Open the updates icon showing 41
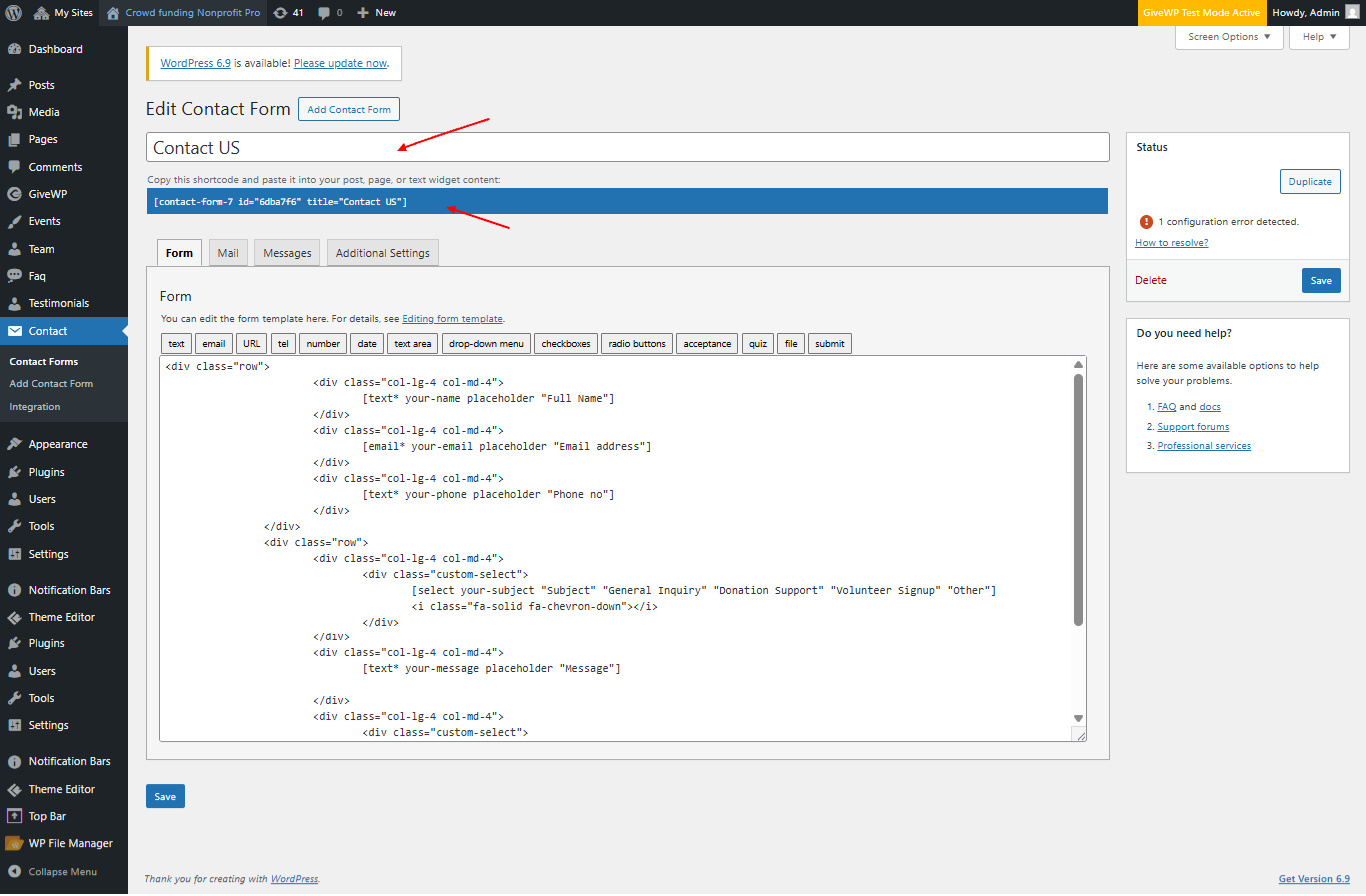The width and height of the screenshot is (1366, 896). point(288,13)
